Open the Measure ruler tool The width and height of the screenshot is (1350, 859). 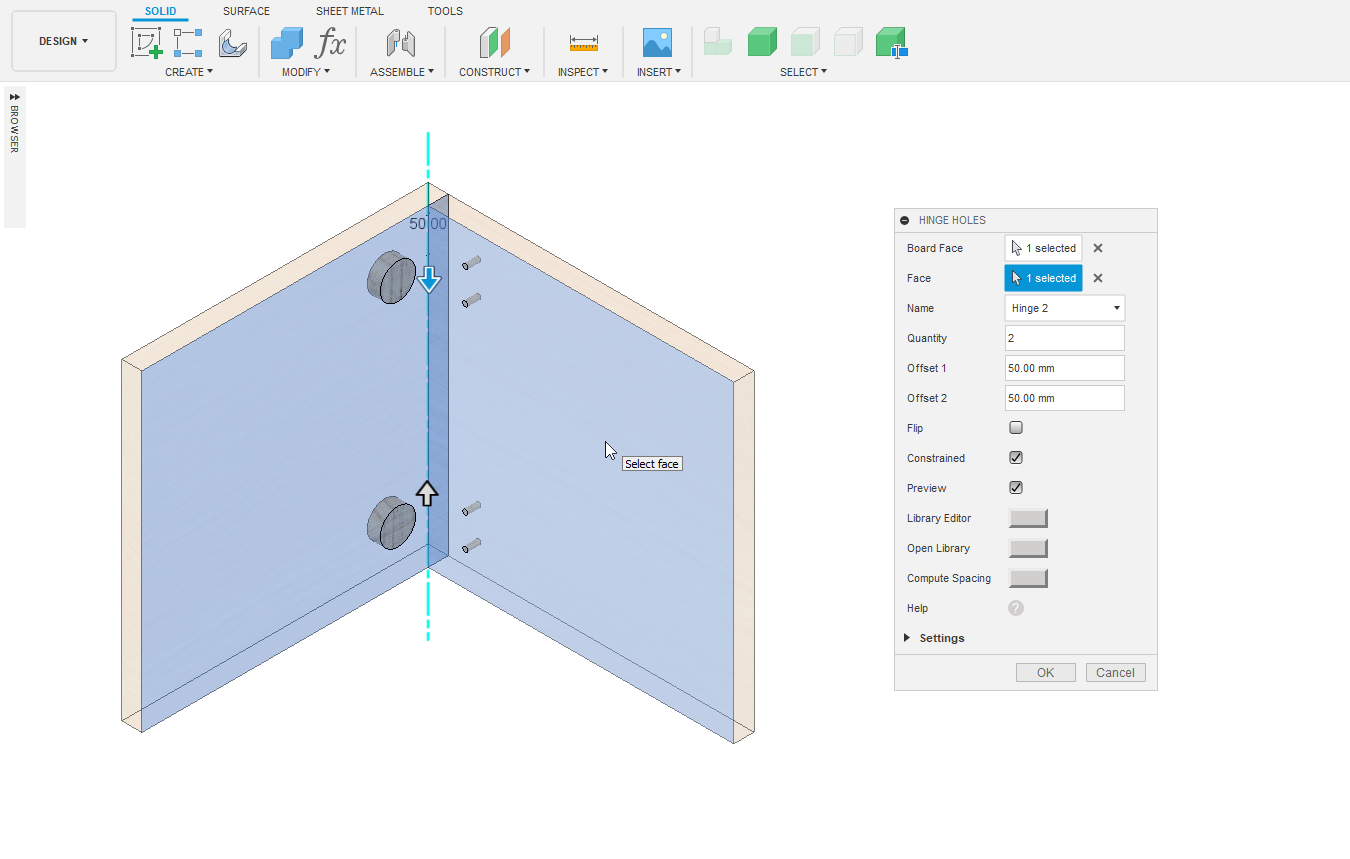(583, 43)
